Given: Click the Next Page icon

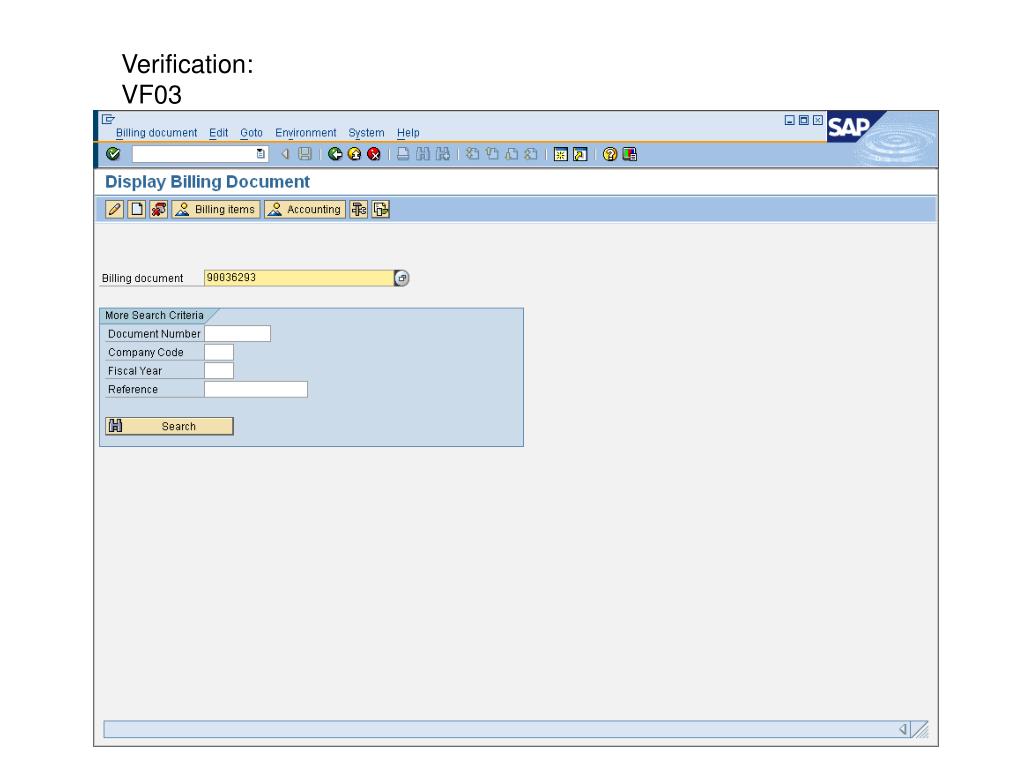Looking at the screenshot, I should coord(511,154).
